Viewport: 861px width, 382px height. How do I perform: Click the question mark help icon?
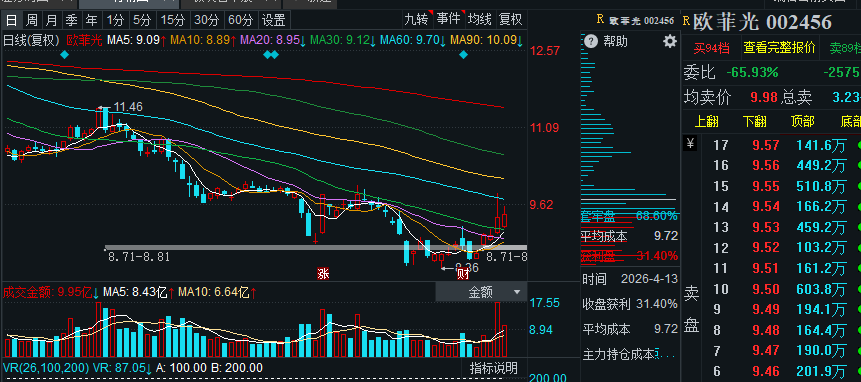pos(590,41)
